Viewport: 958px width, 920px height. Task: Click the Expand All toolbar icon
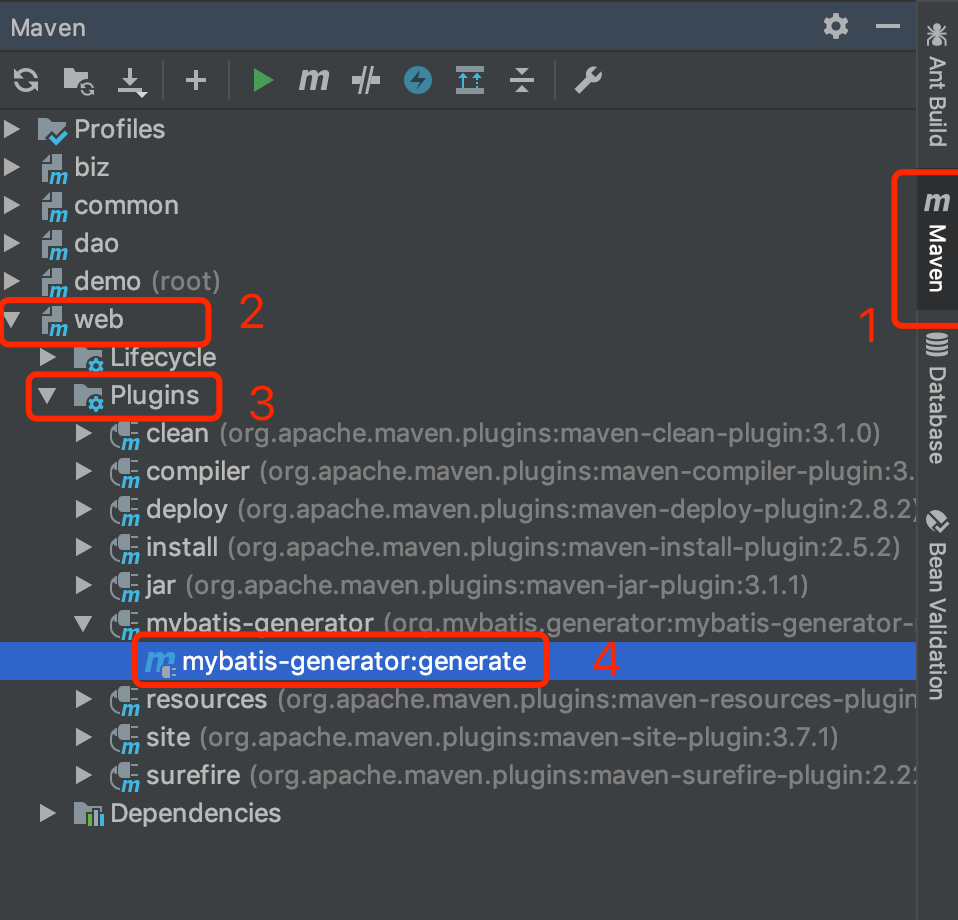coord(470,81)
